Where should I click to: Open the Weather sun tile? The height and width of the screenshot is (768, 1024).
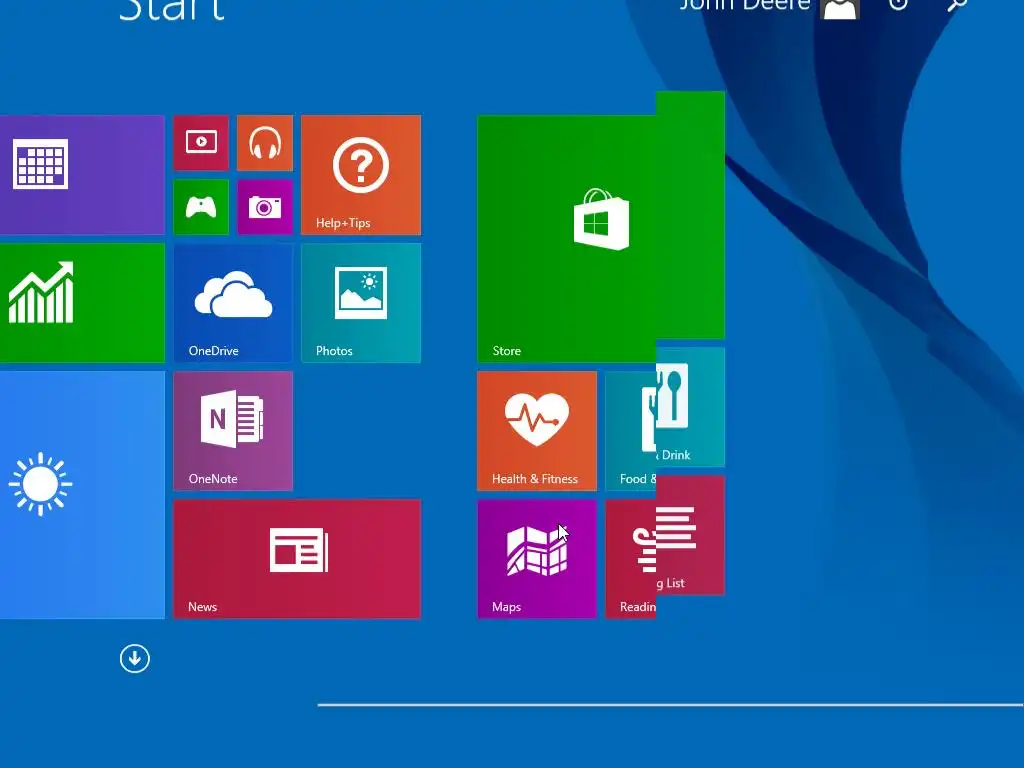pos(82,495)
